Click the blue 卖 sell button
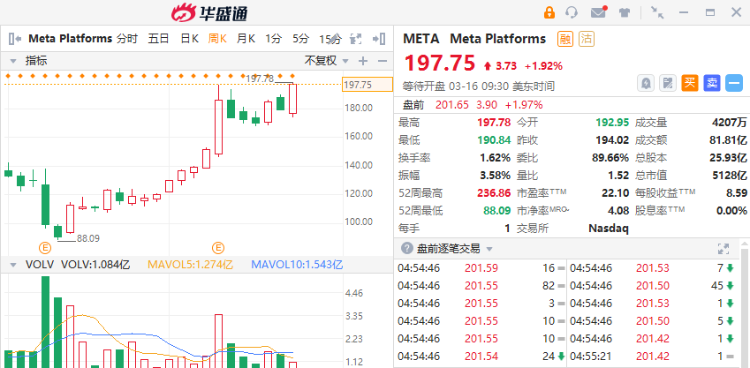 (712, 83)
